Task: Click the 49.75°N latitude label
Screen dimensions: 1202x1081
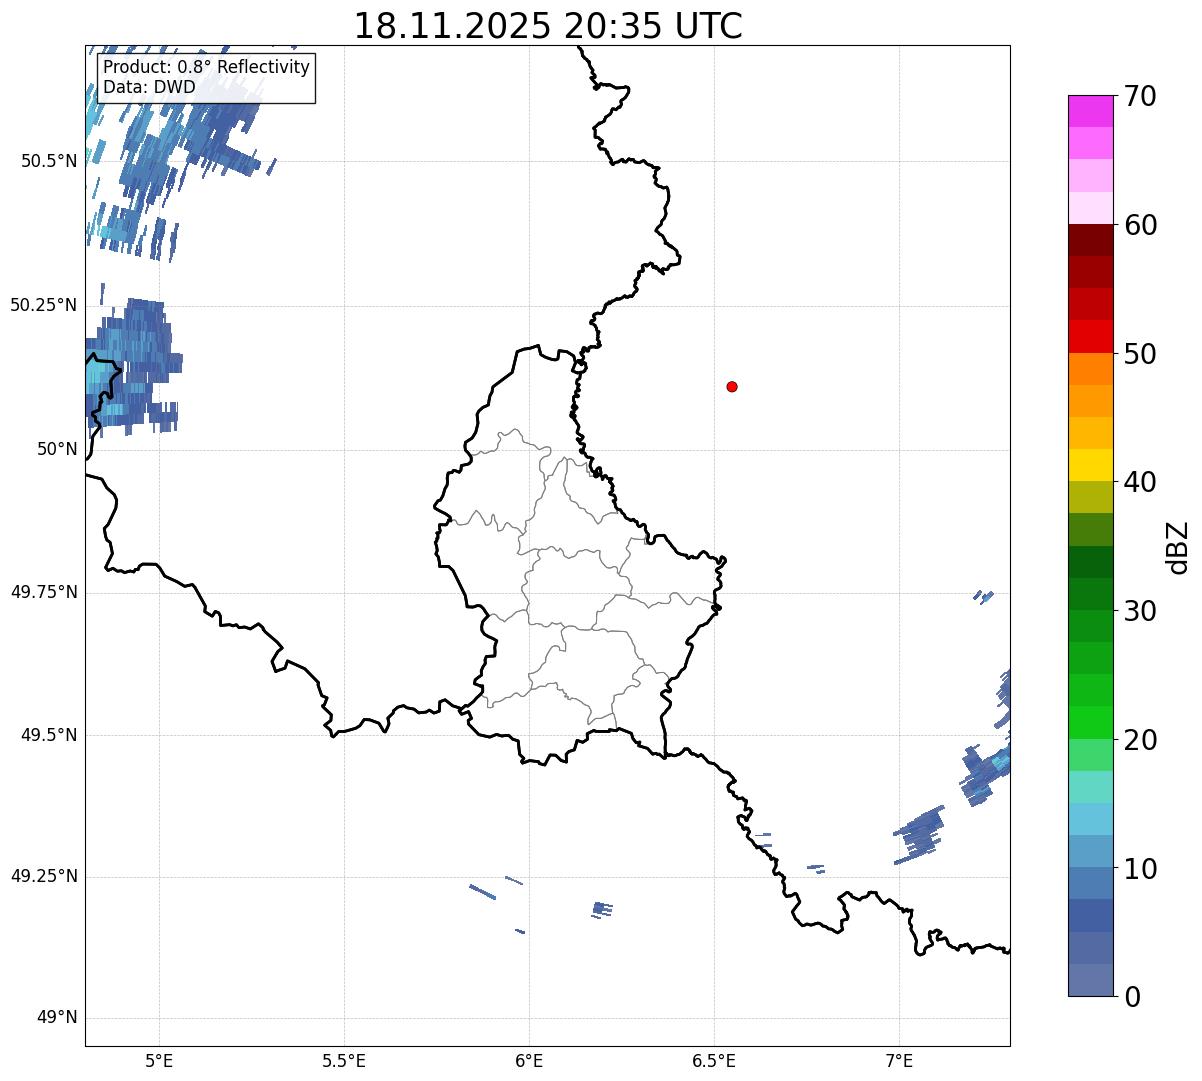Action: [44, 592]
